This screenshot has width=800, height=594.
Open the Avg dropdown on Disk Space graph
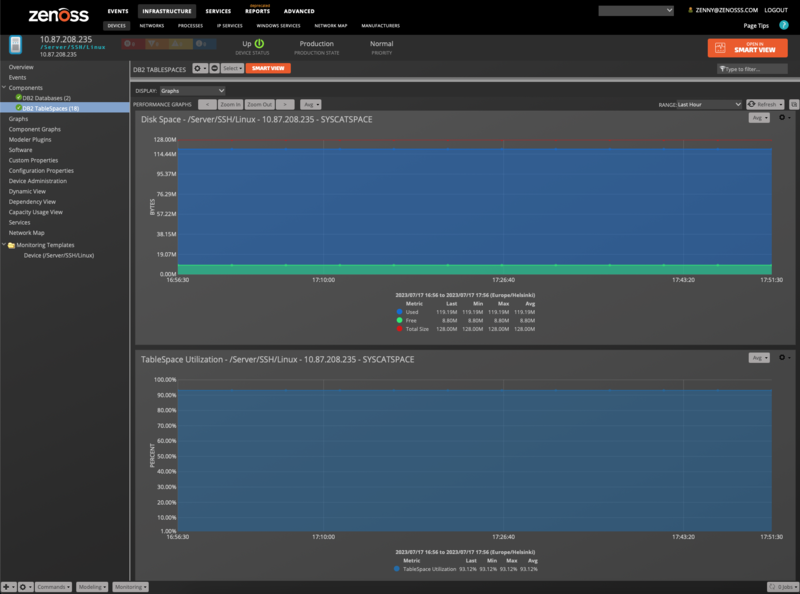coord(759,118)
